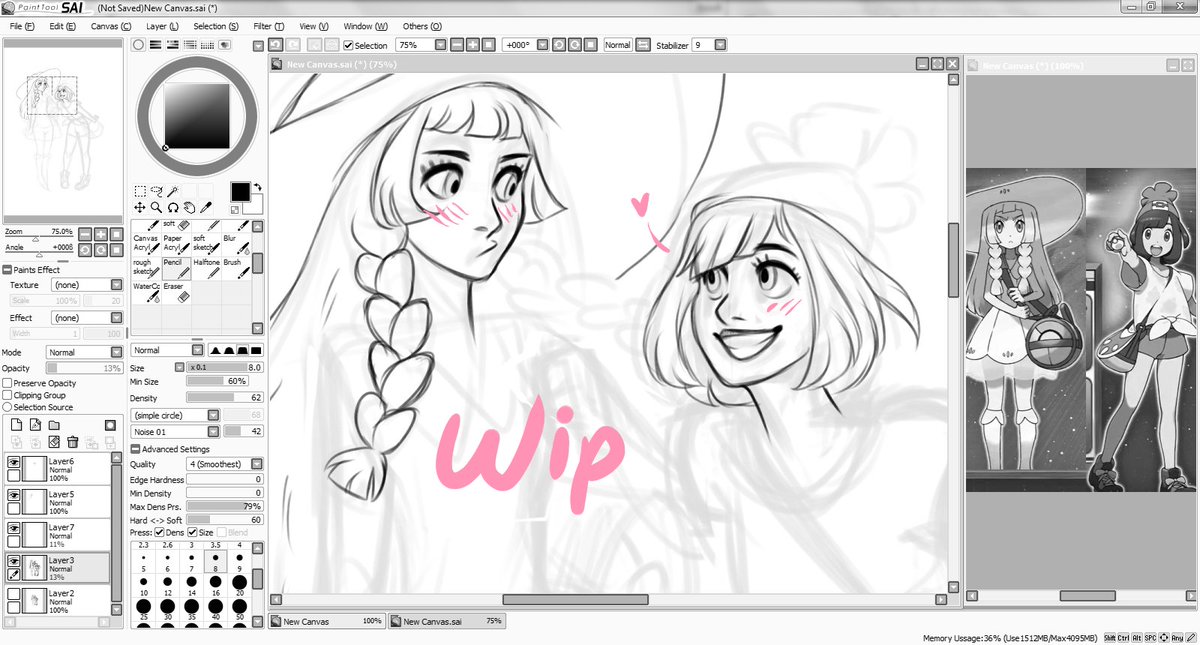
Task: Create a new linework layer
Action: point(33,425)
